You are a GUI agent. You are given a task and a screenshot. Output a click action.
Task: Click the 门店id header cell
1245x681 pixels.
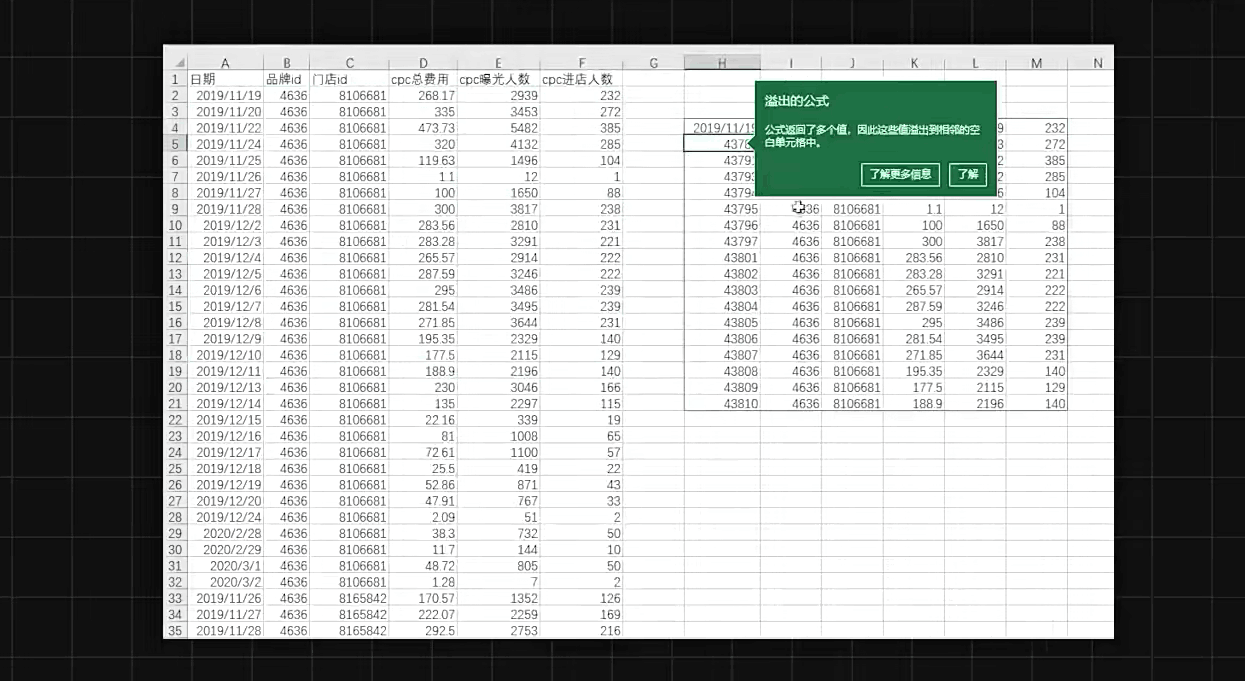pyautogui.click(x=349, y=79)
